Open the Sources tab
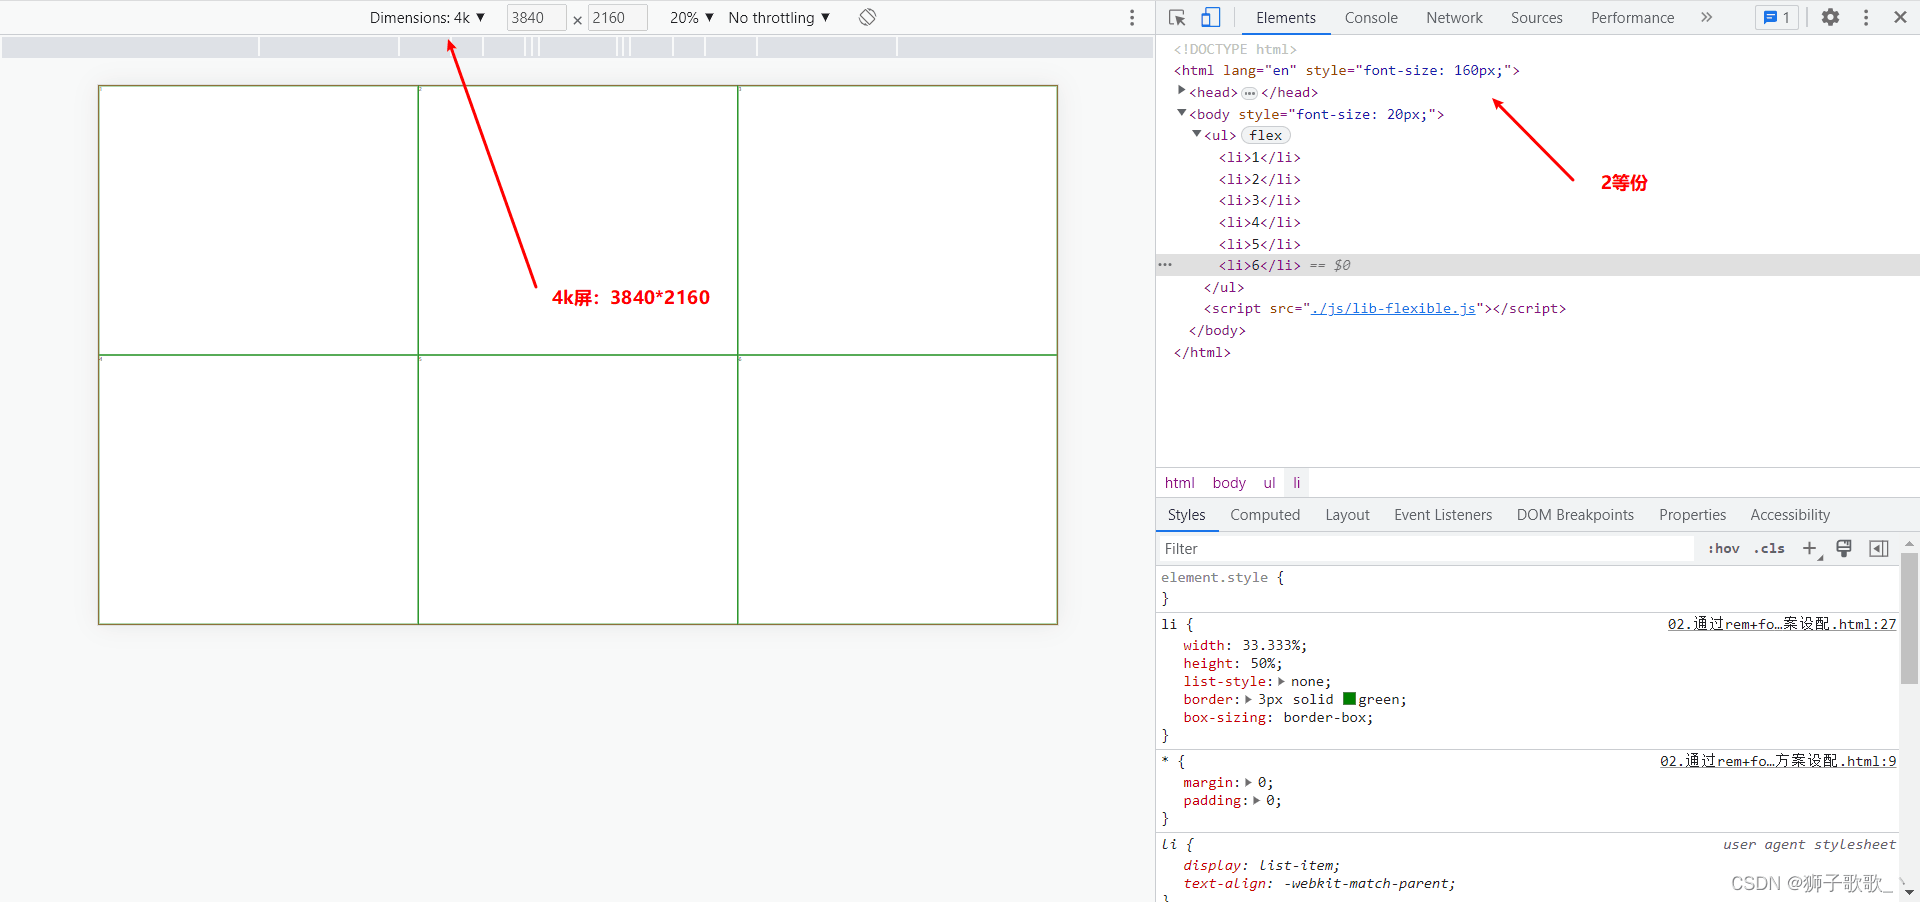The width and height of the screenshot is (1920, 902). coord(1536,17)
